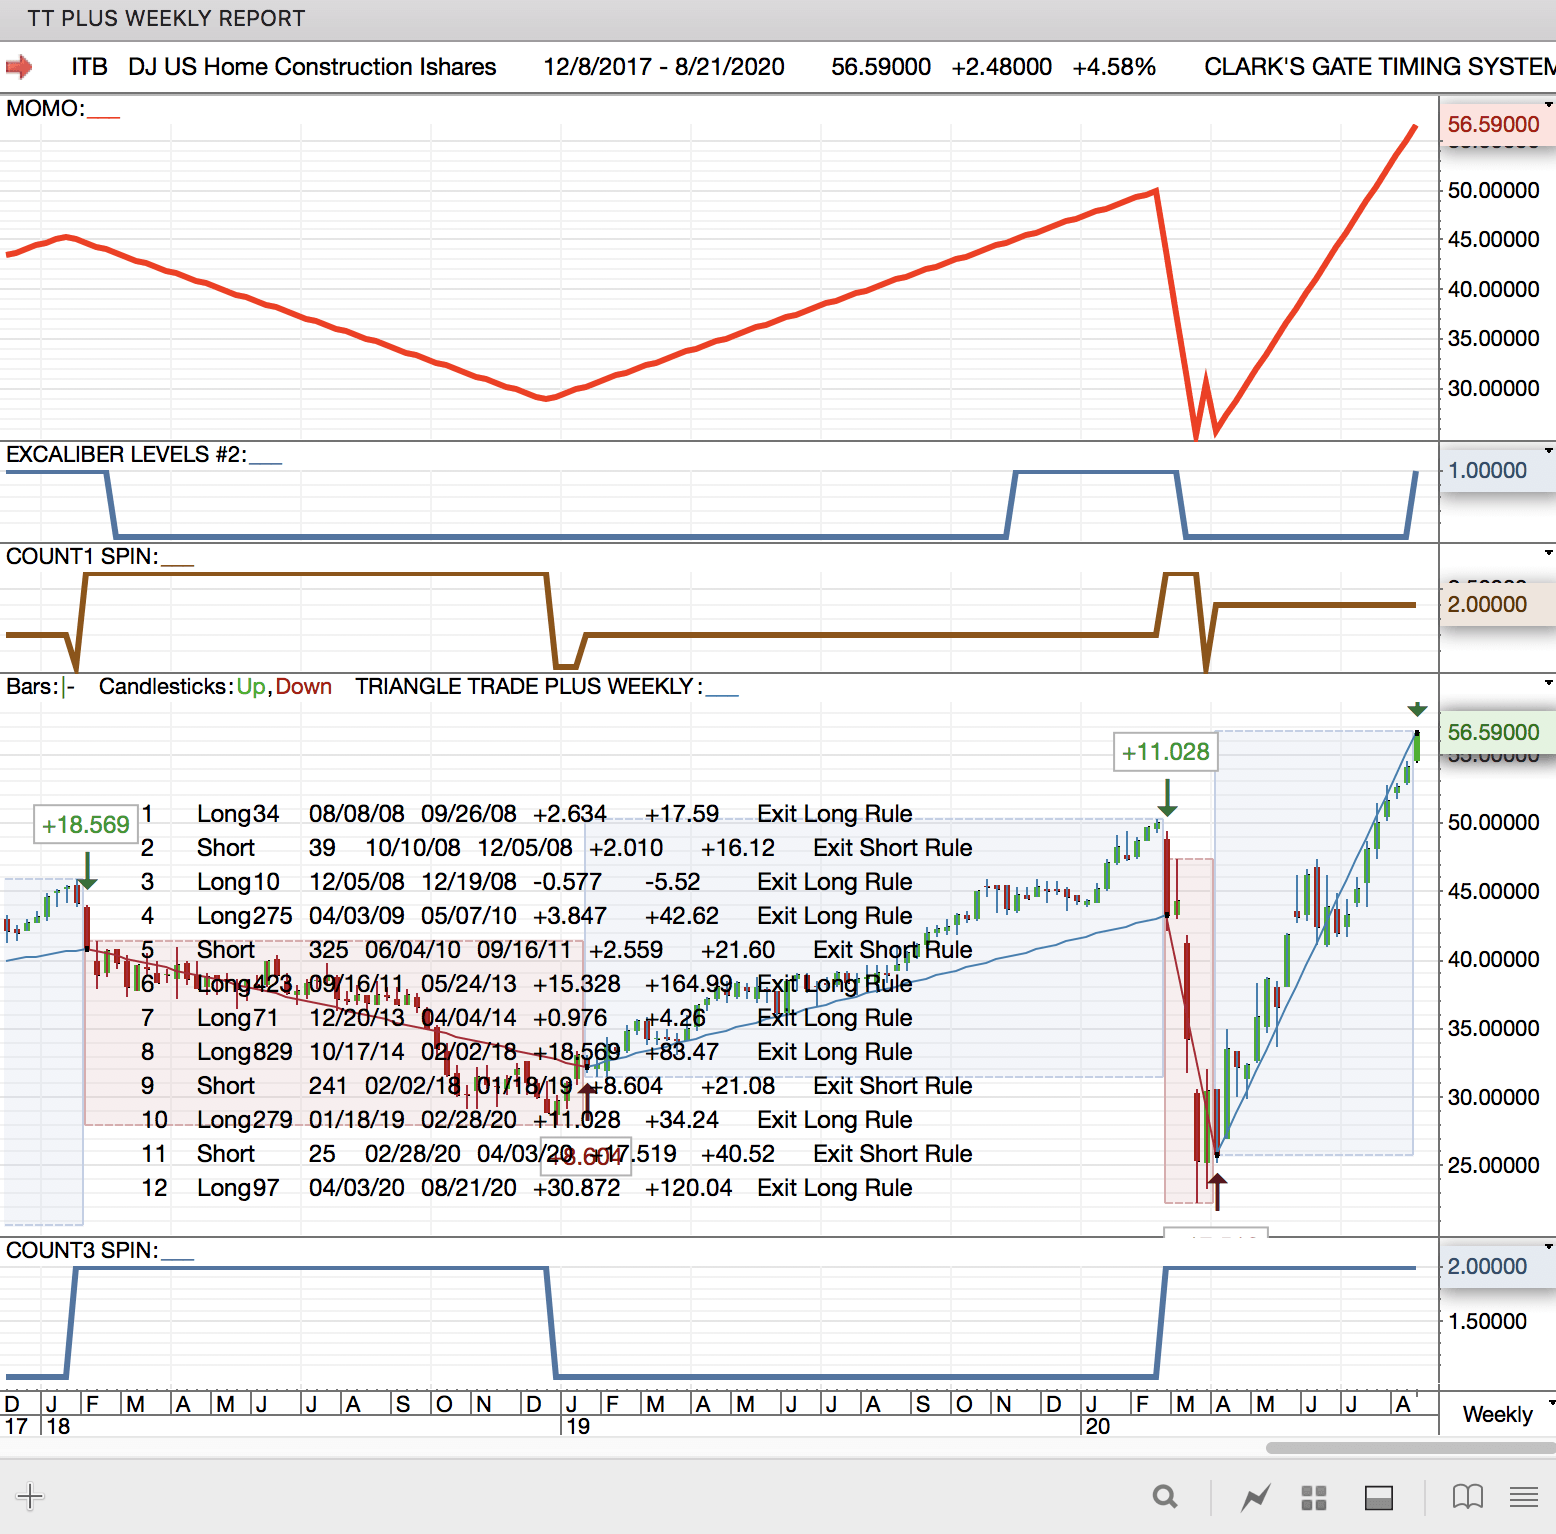Screen dimensions: 1556x1534
Task: Click the EXCALIBER LEVELS #2 label
Action: 126,454
